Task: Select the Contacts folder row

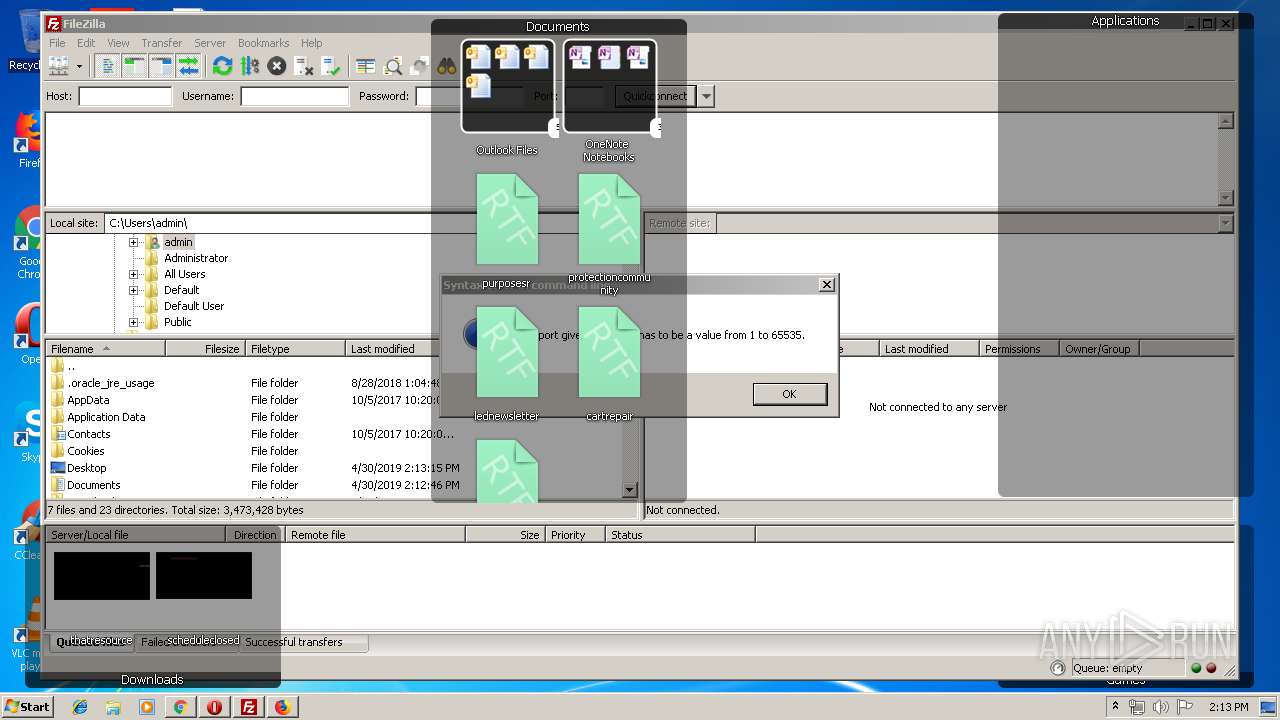Action: point(88,434)
